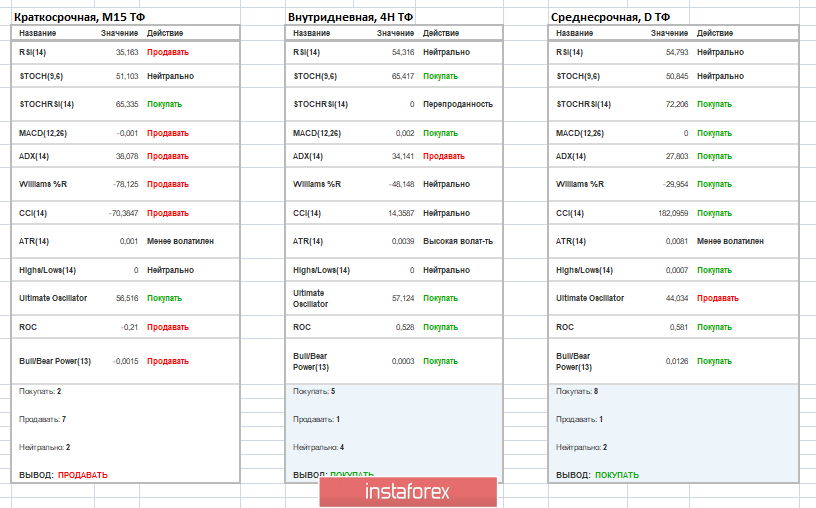Screen dimensions: 816x508
Task: Click RSI(14) value 54,793
Action: tap(677, 52)
